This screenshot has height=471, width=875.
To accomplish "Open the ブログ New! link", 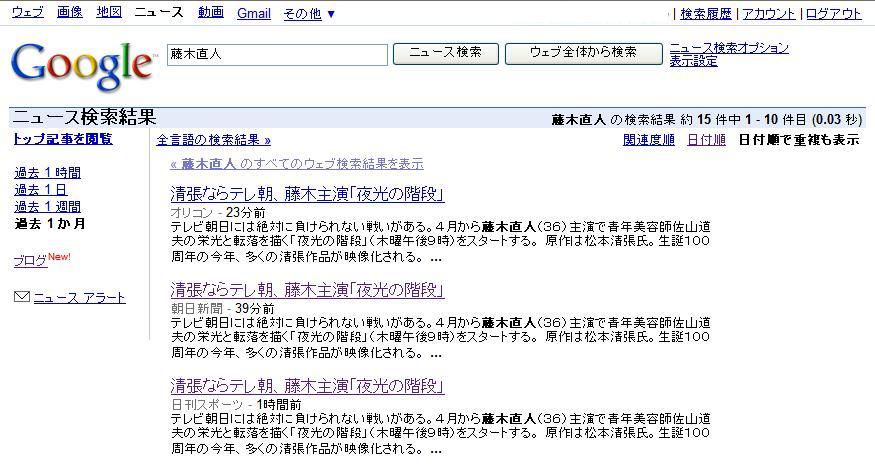I will coord(42,259).
